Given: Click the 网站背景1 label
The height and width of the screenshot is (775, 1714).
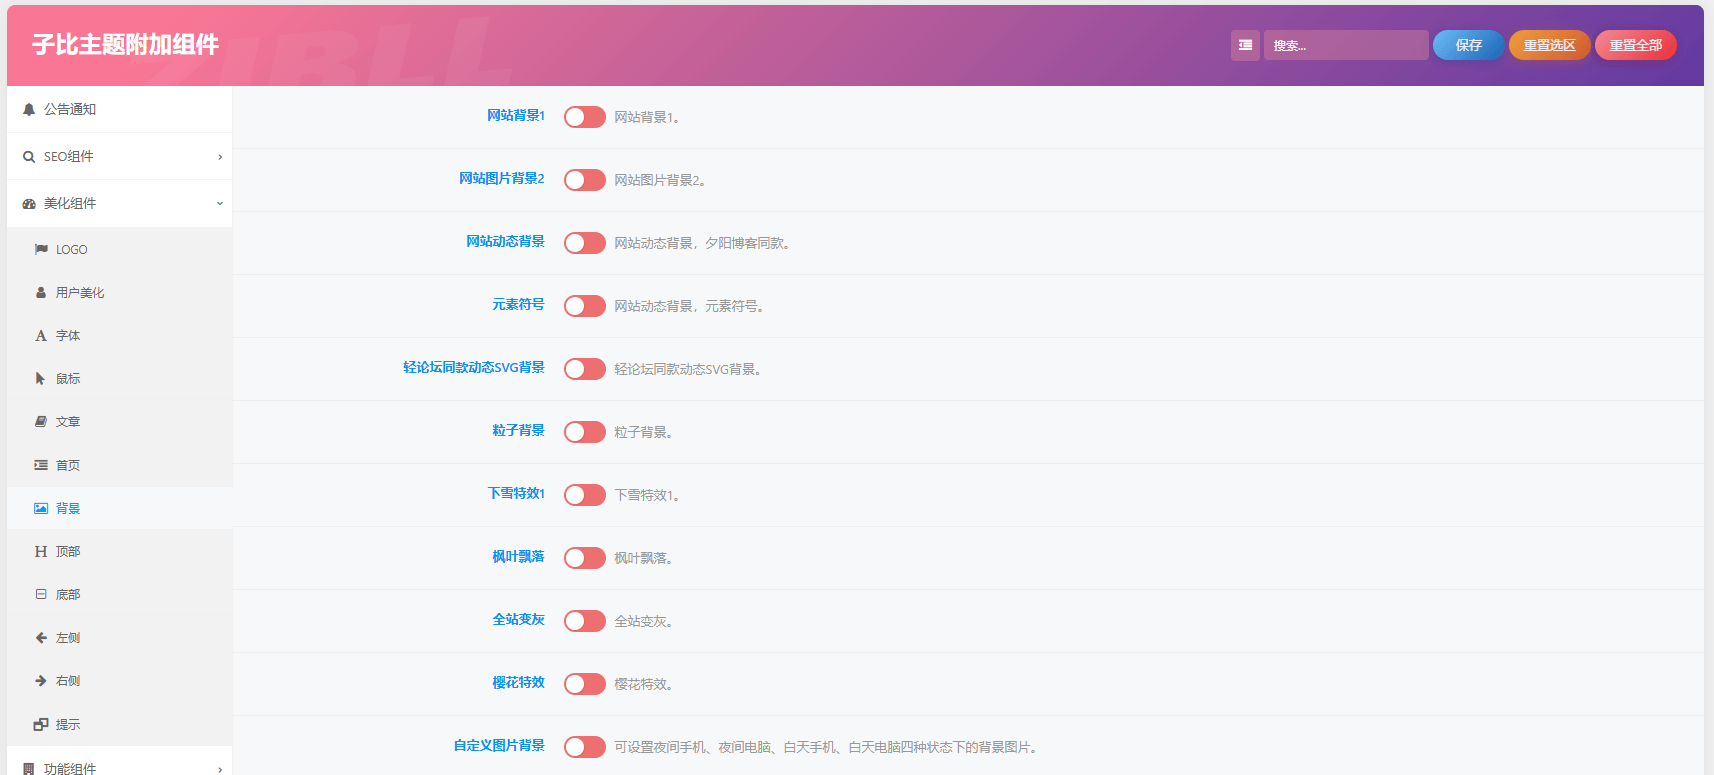Looking at the screenshot, I should [x=516, y=116].
